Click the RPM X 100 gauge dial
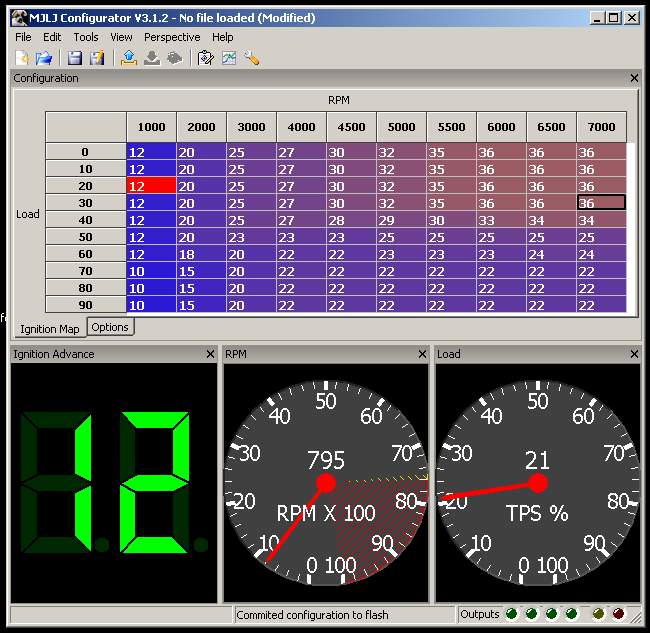 (x=326, y=483)
